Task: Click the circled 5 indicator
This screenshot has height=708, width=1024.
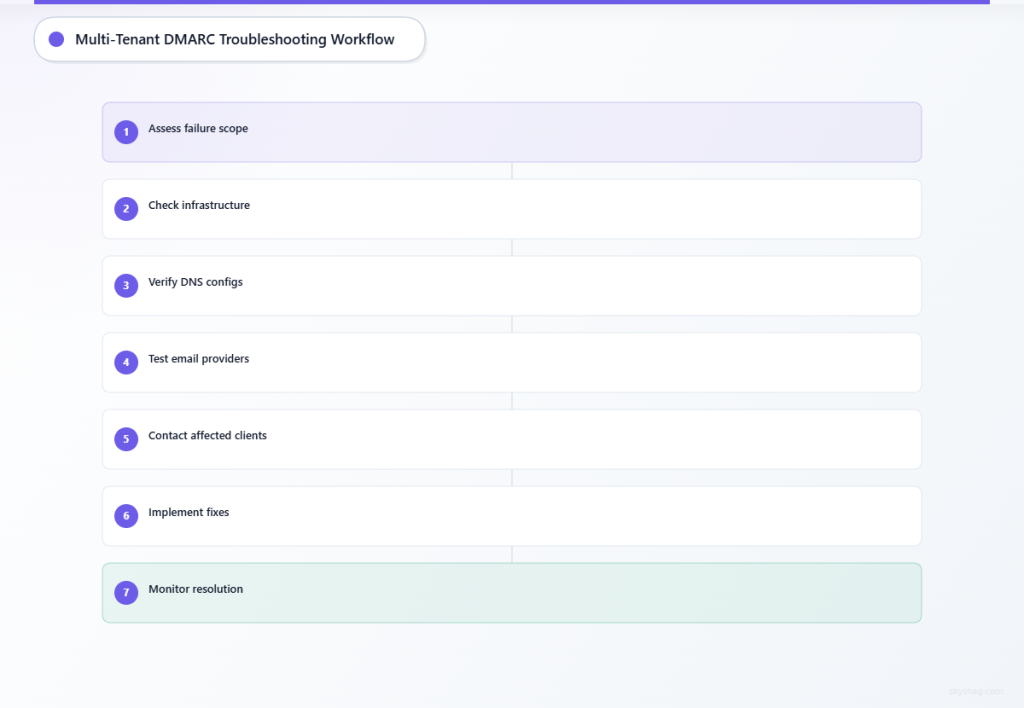Action: coord(126,438)
